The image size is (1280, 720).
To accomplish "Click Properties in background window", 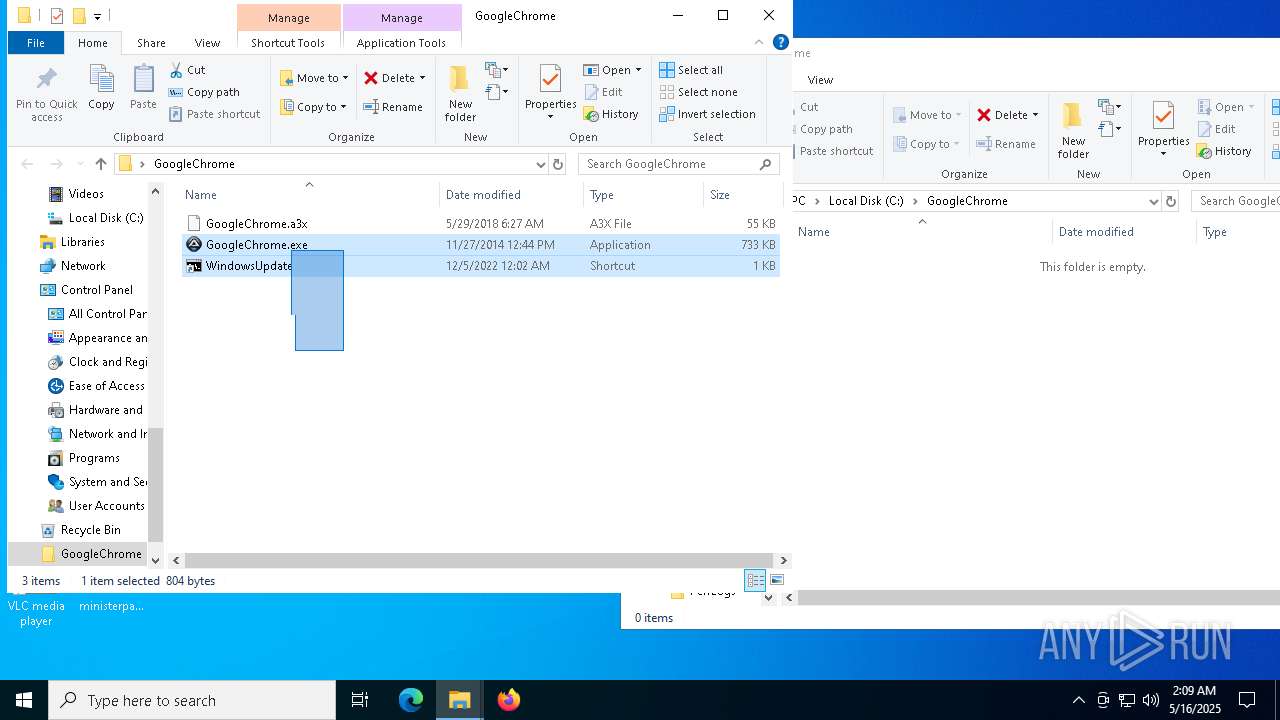I will [x=1163, y=128].
